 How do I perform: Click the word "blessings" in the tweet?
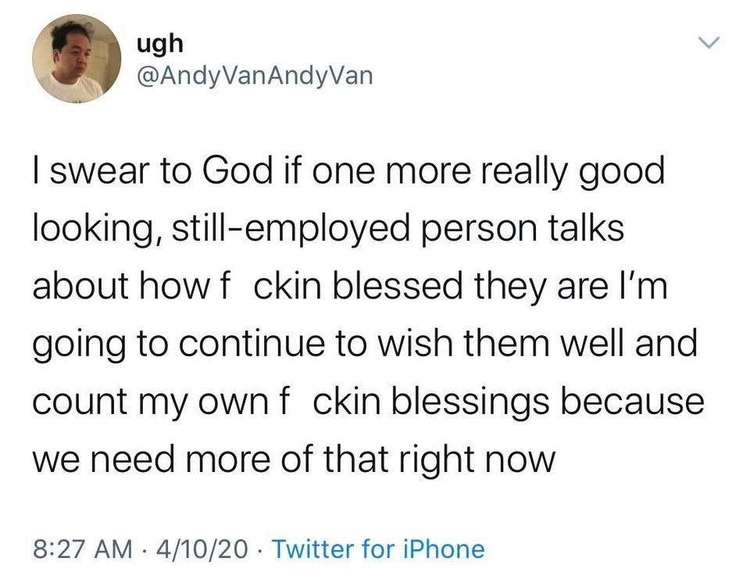point(471,401)
